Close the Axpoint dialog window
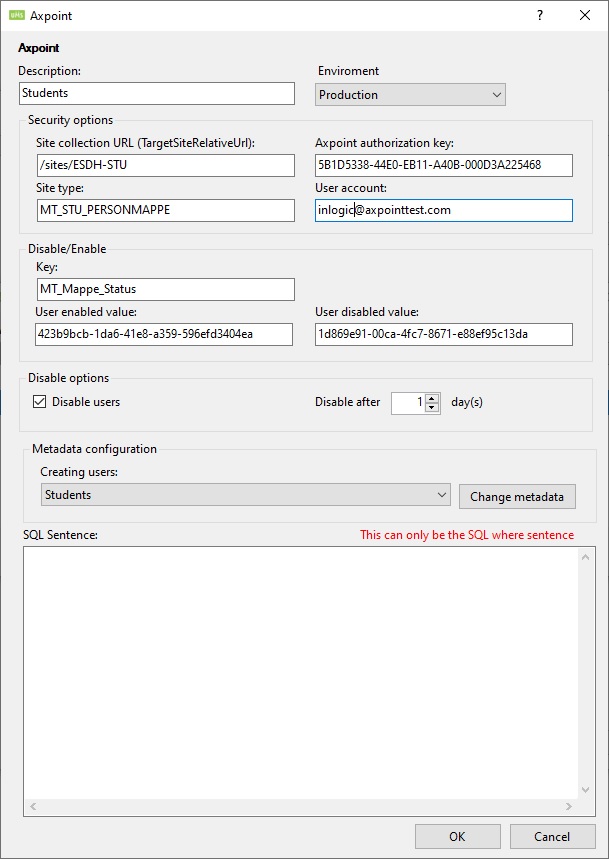 (x=585, y=16)
